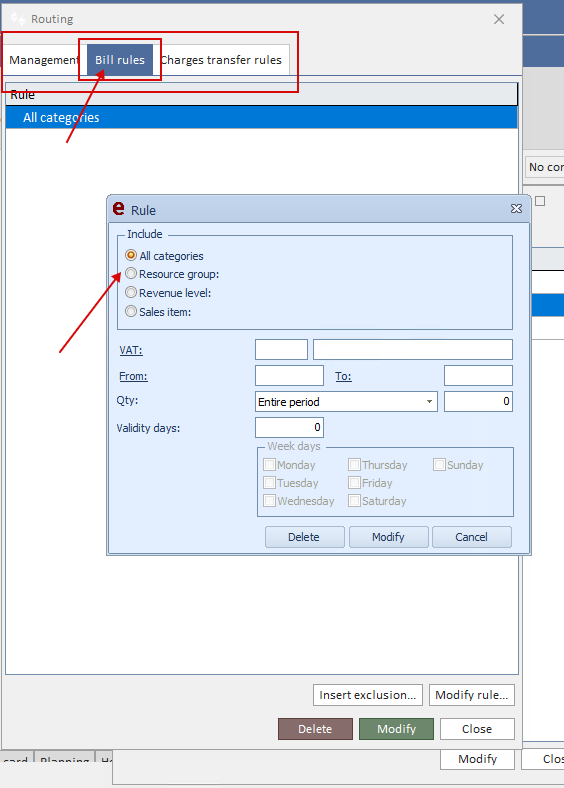Image resolution: width=564 pixels, height=788 pixels.
Task: Click the From date input field
Action: click(x=290, y=375)
